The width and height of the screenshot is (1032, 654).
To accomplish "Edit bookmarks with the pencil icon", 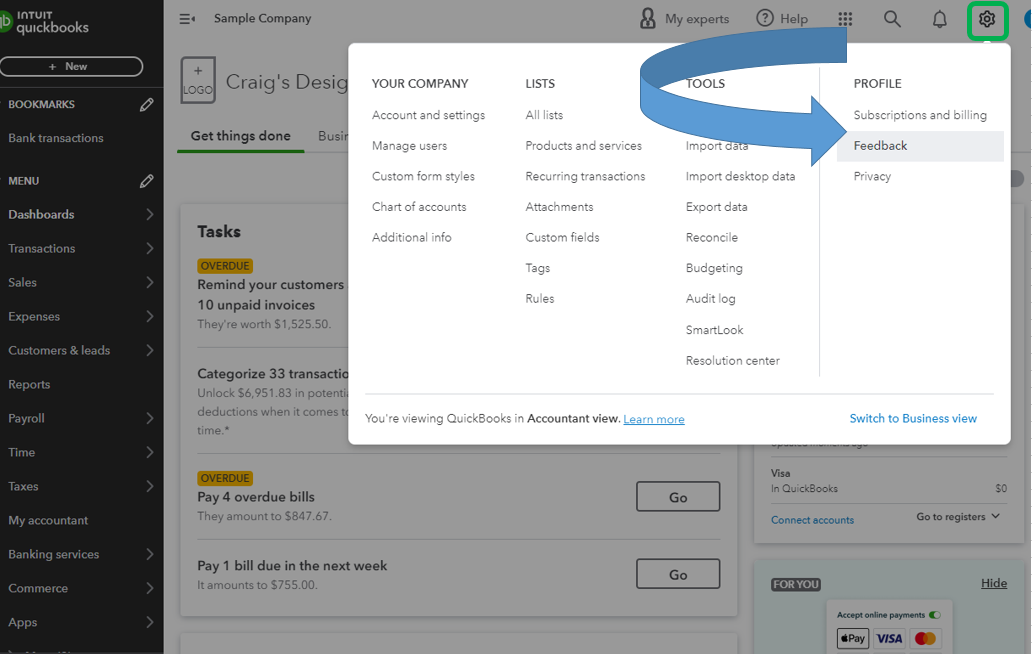I will 147,105.
